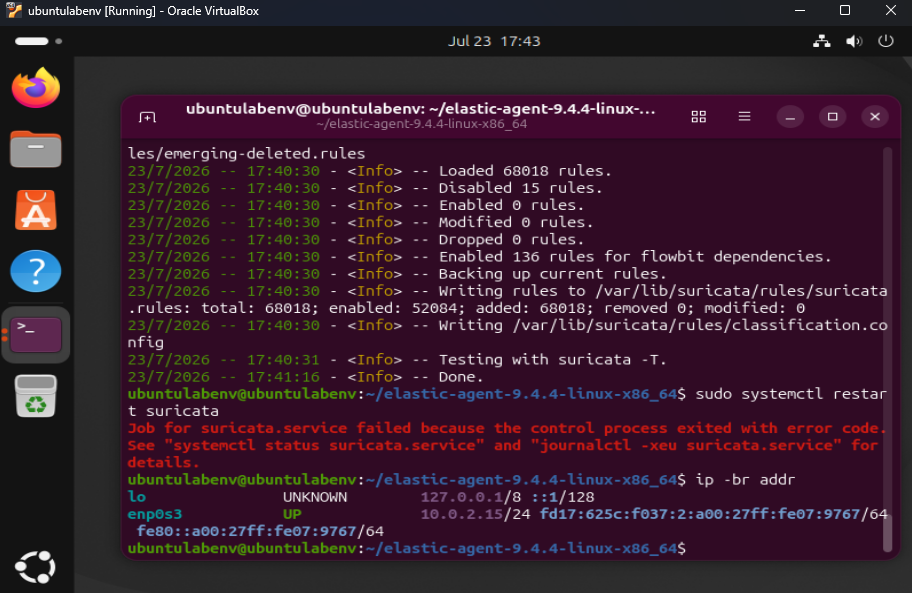The width and height of the screenshot is (912, 593).
Task: Open the calendar via Jul 23 17:43 clock
Action: (494, 41)
